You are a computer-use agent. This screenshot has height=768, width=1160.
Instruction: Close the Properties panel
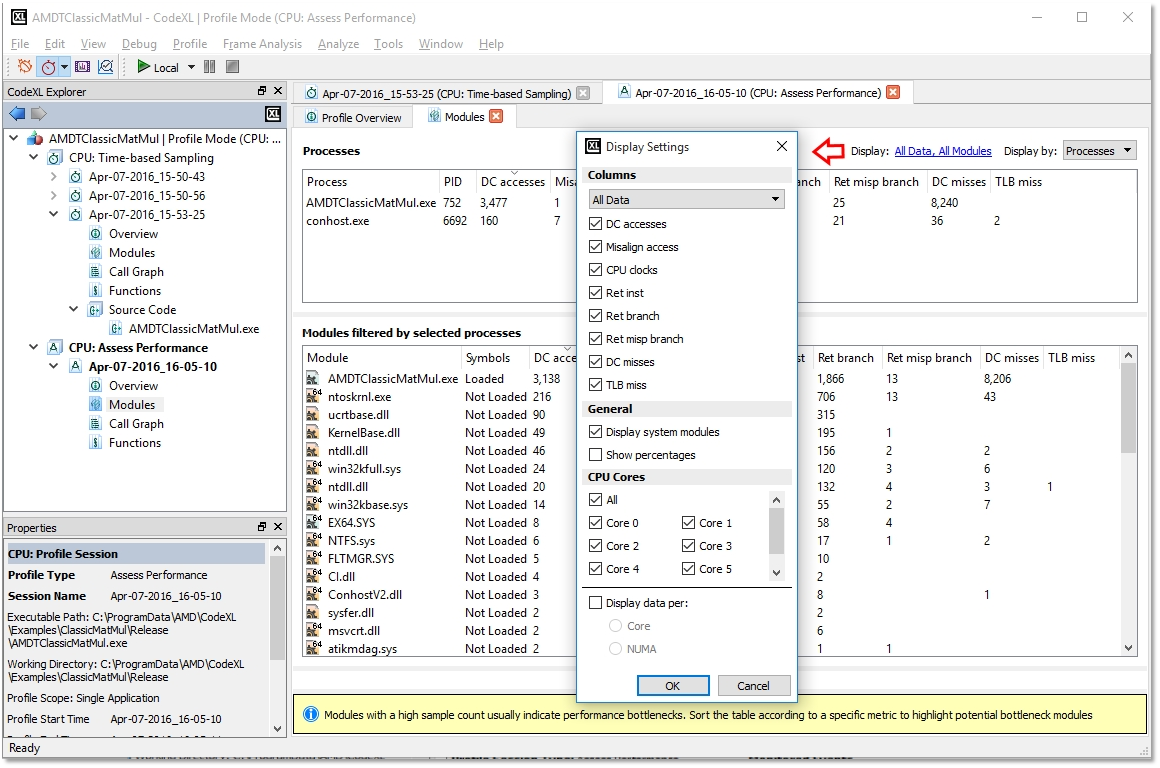pyautogui.click(x=278, y=527)
